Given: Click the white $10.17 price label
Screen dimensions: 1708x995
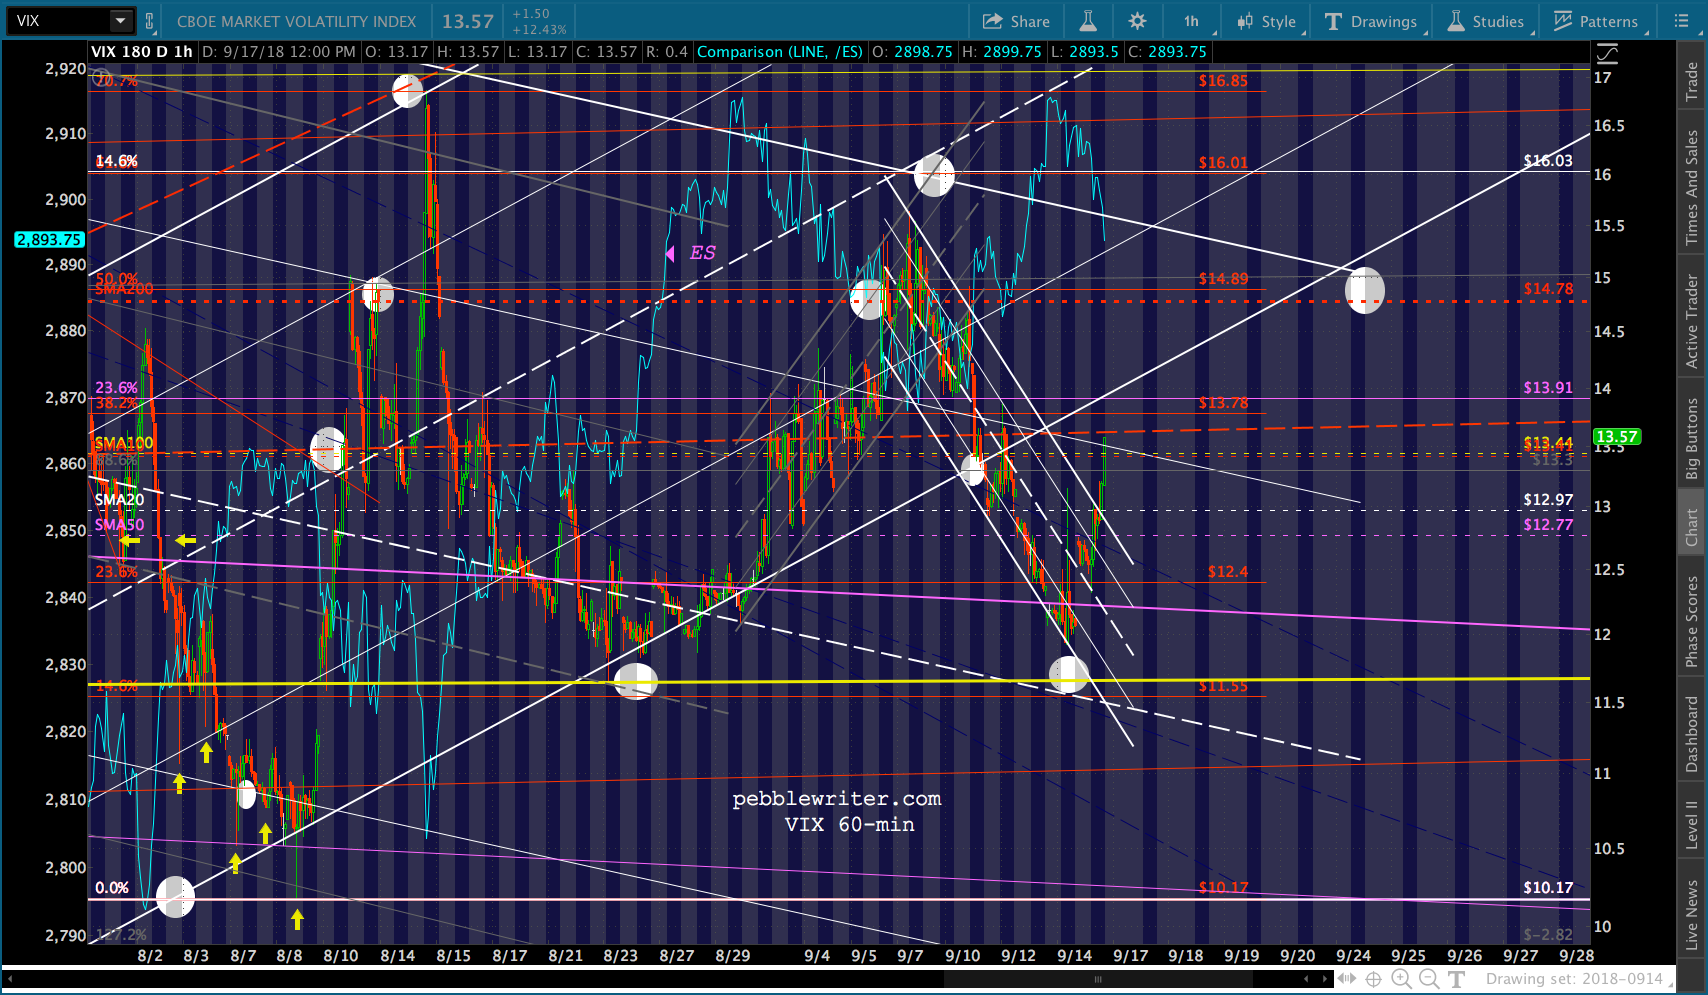Looking at the screenshot, I should (1548, 888).
